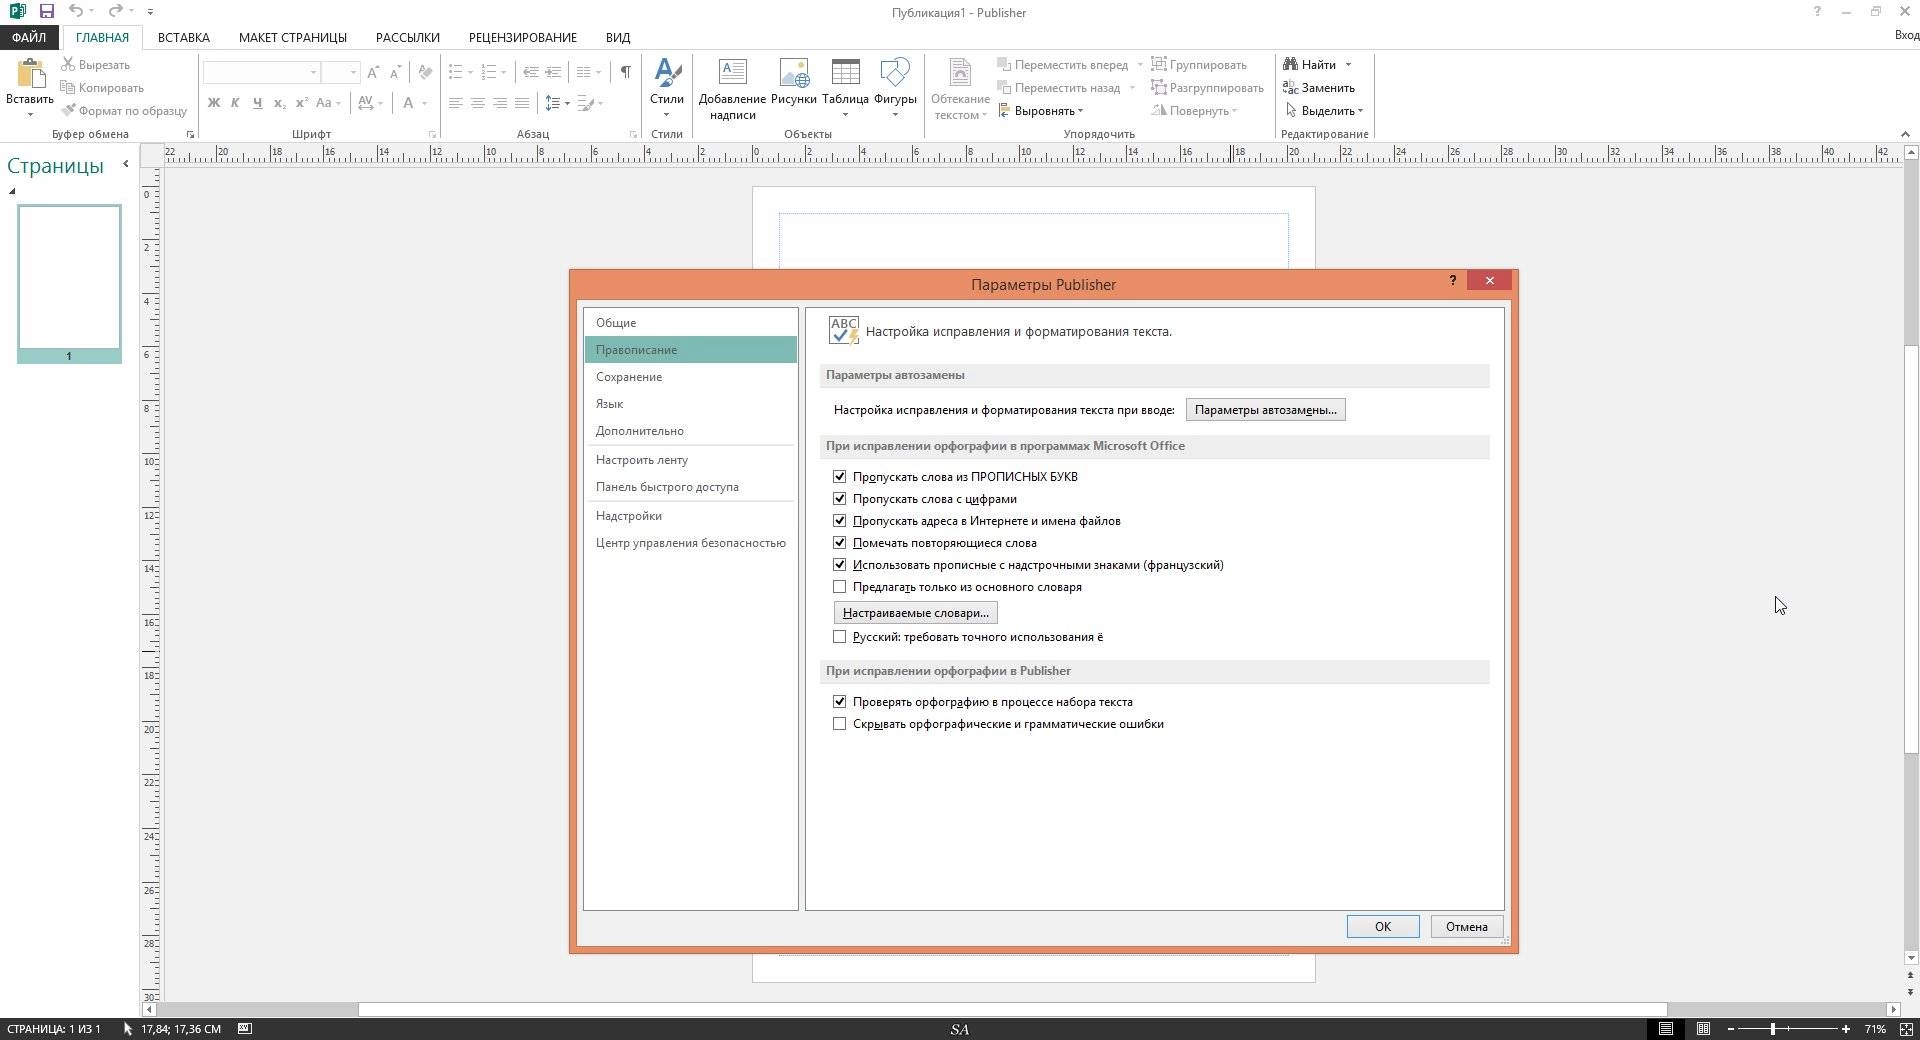The width and height of the screenshot is (1920, 1040).
Task: Click the Shapes (Фигуры) icon
Action: click(895, 73)
